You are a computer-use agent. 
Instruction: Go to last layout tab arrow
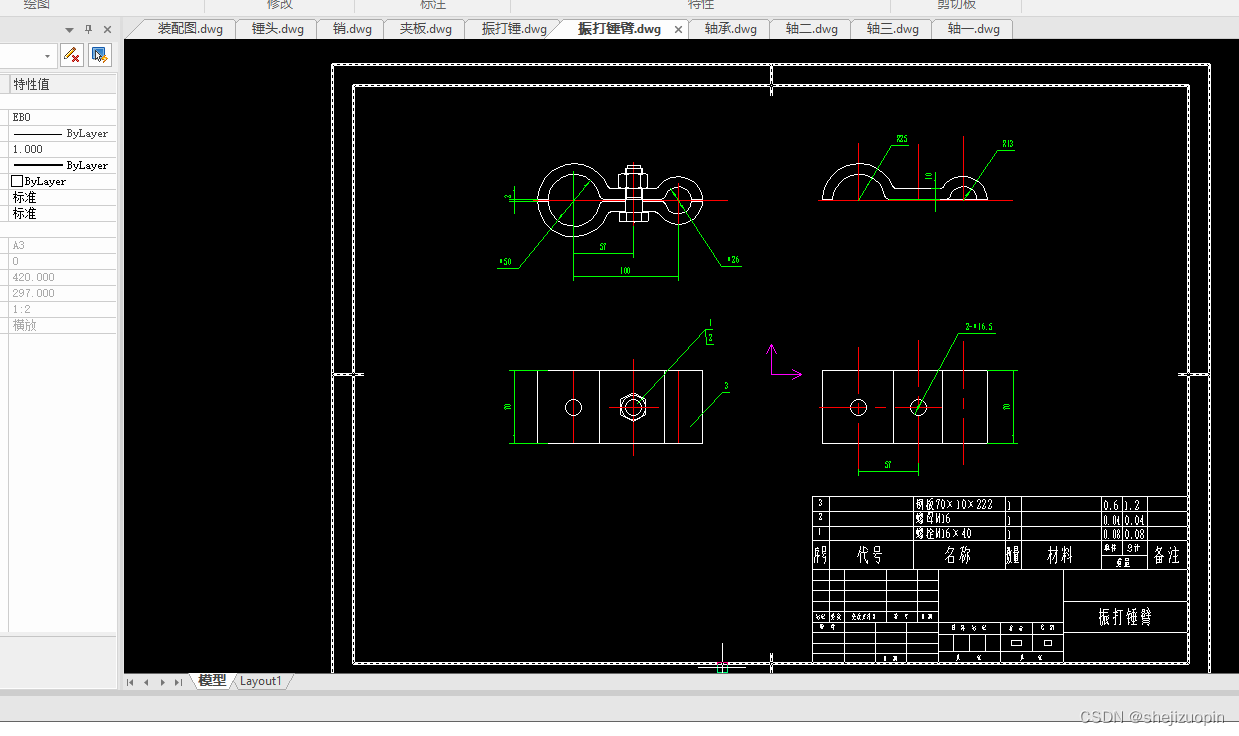(x=179, y=682)
